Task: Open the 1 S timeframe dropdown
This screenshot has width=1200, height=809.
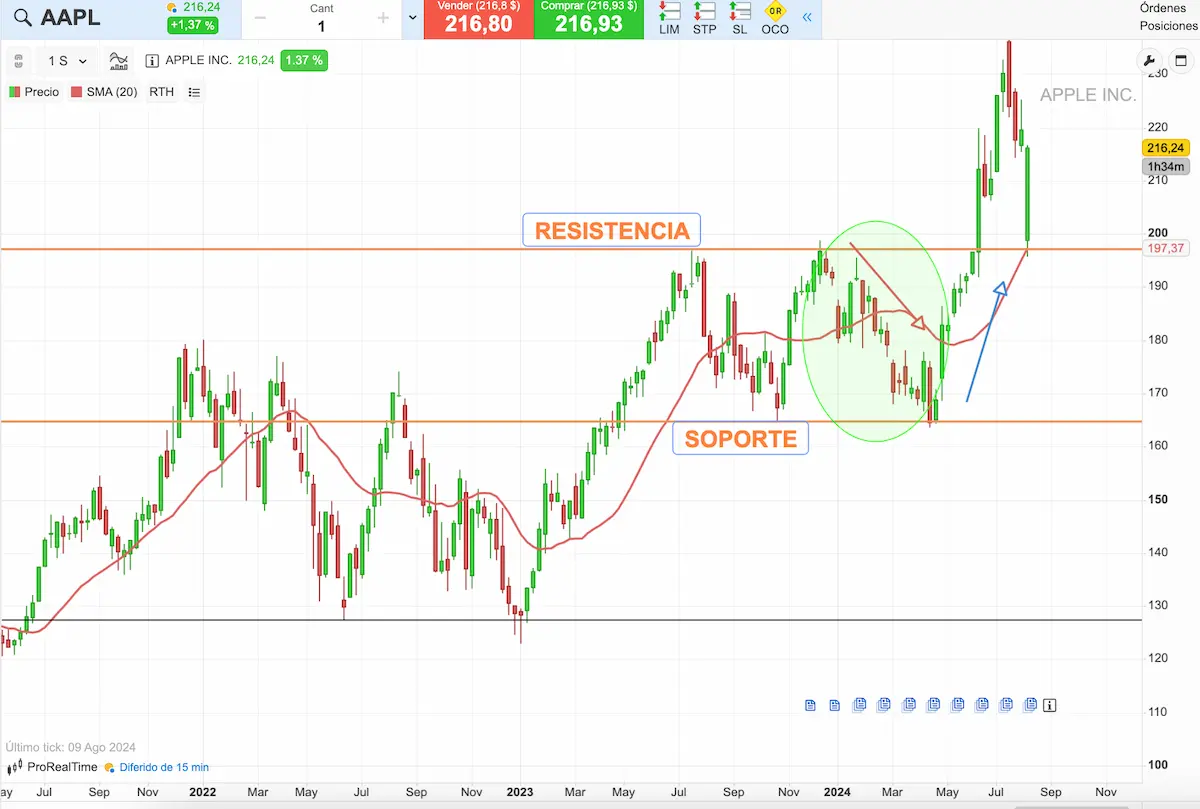Action: [67, 61]
